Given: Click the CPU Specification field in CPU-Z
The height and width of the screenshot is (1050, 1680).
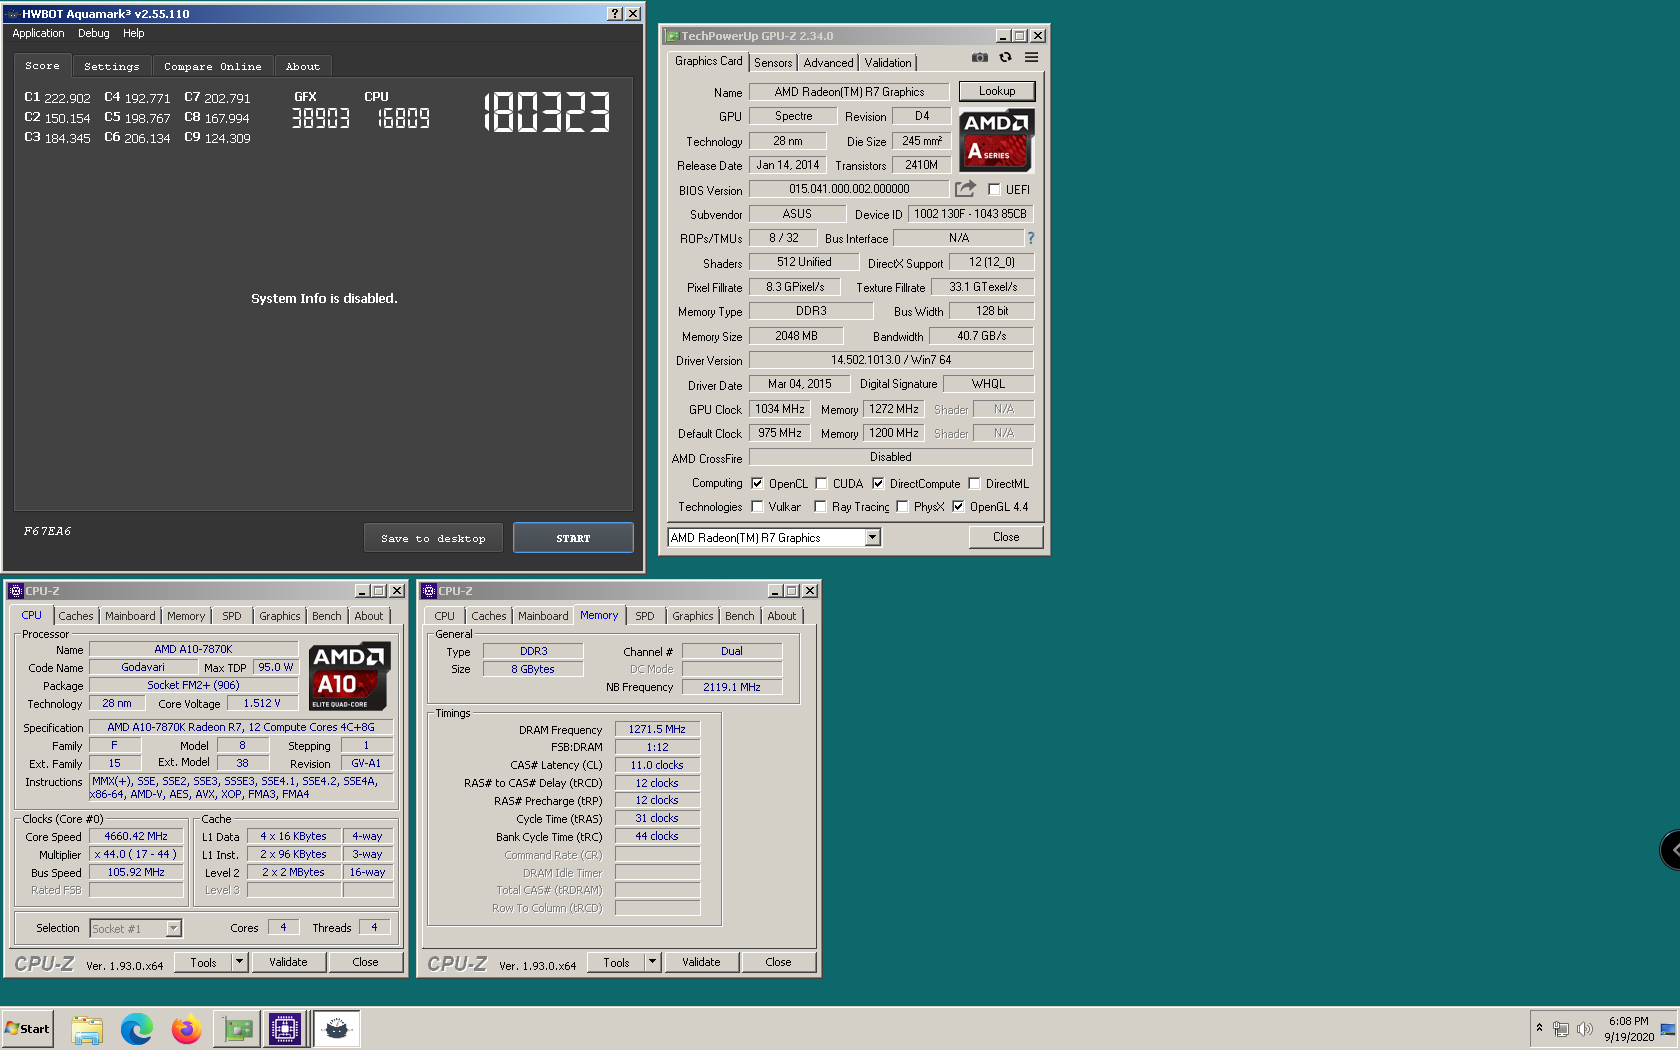Looking at the screenshot, I should [x=241, y=727].
